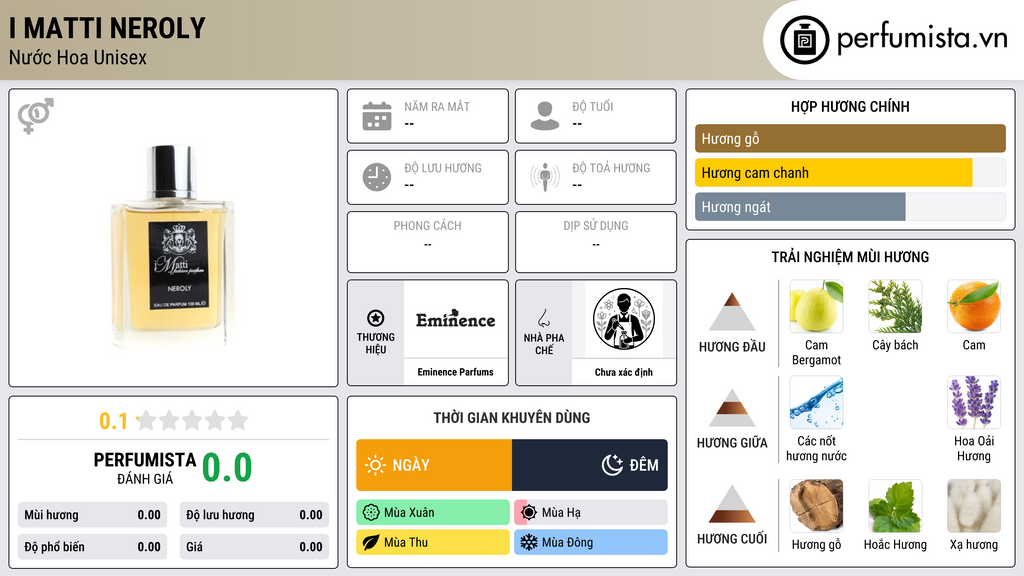The width and height of the screenshot is (1024, 576).
Task: Click the five-star rating row
Action: pos(193,420)
